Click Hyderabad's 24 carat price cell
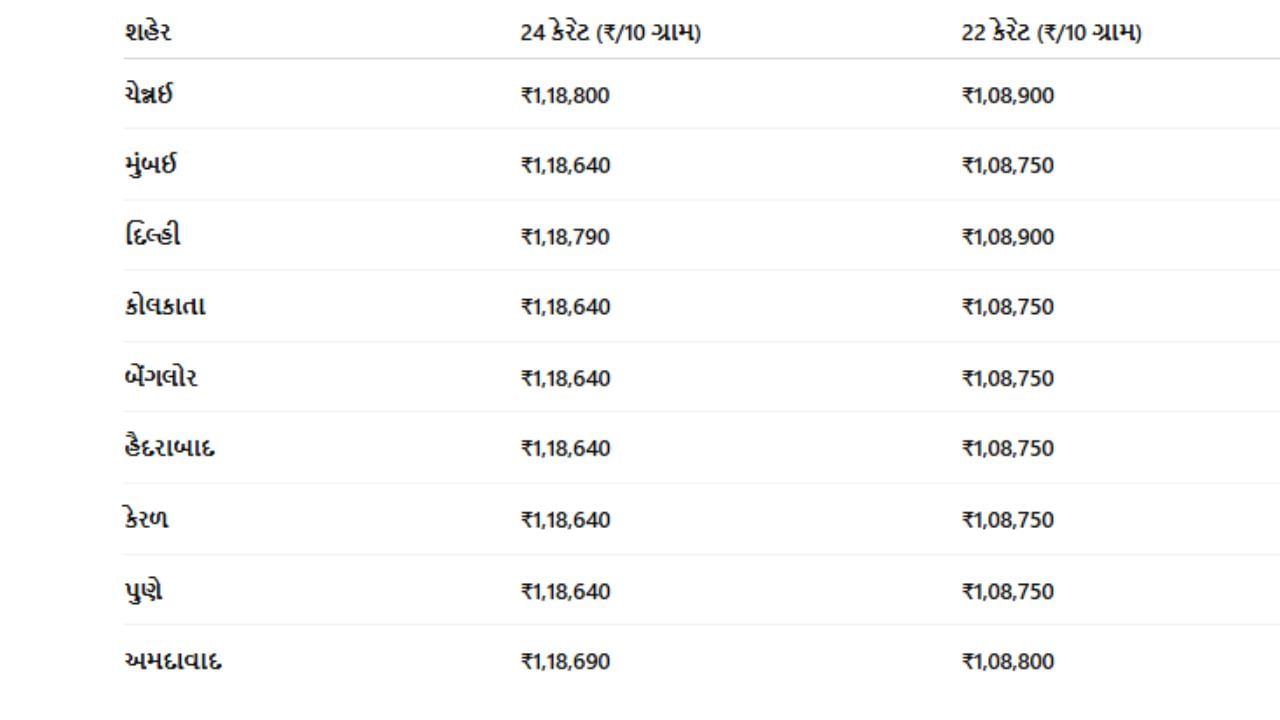This screenshot has width=1280, height=720. (x=565, y=449)
